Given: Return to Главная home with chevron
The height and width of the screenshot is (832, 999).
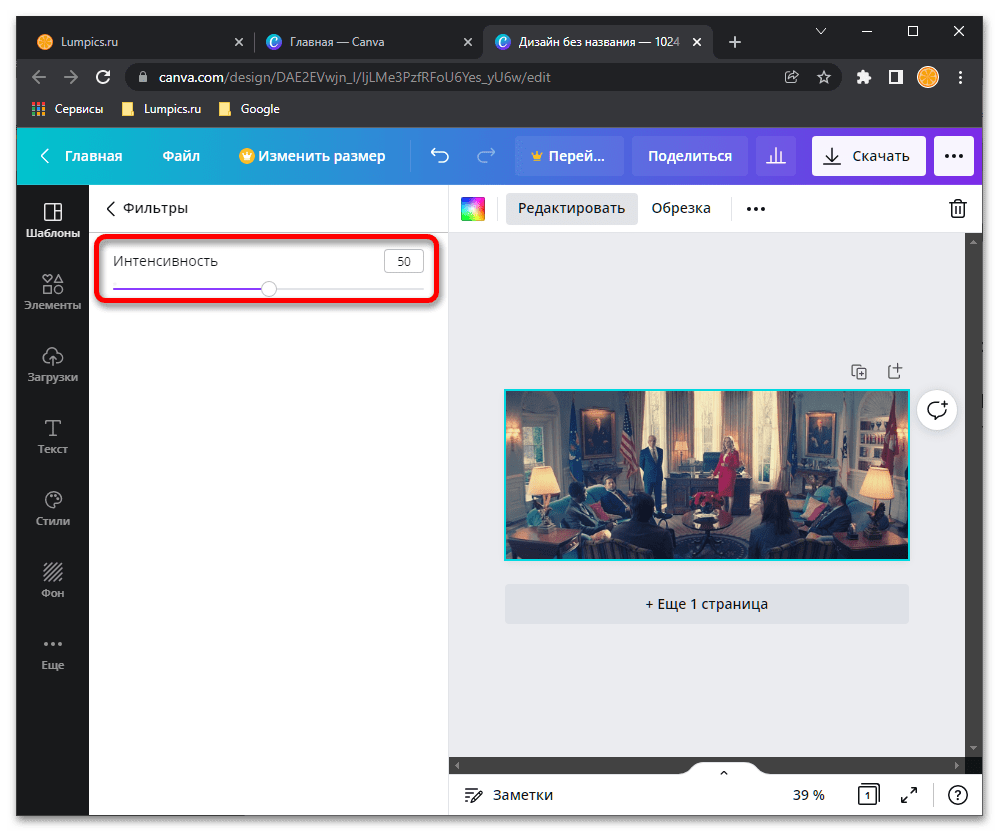Looking at the screenshot, I should (82, 155).
